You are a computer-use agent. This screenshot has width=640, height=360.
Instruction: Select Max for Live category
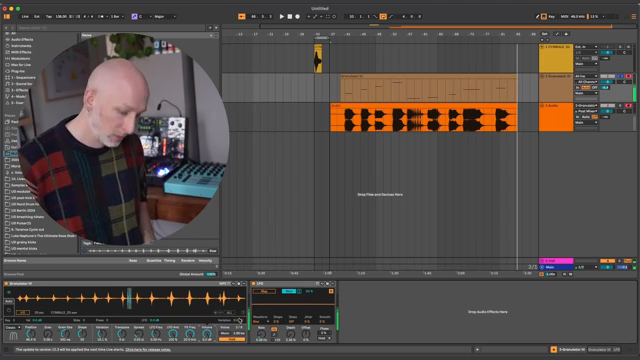click(21, 65)
